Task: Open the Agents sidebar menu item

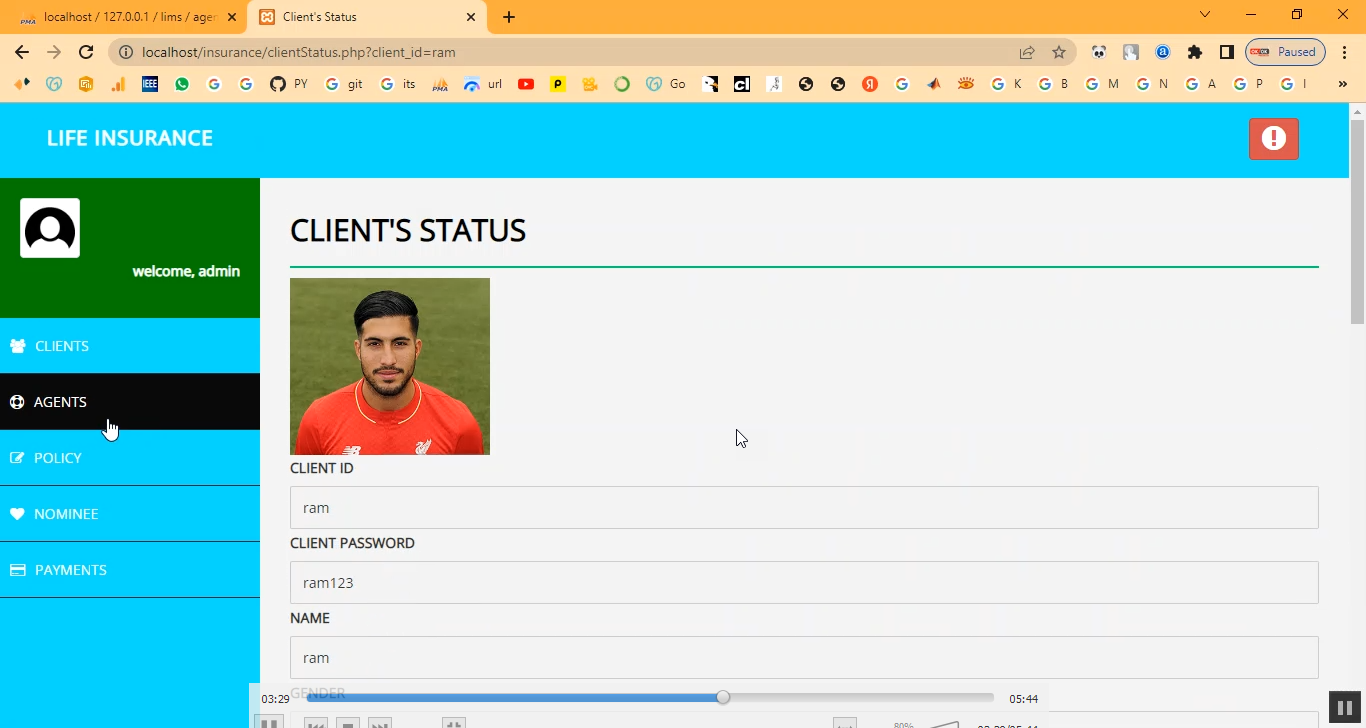Action: tap(60, 402)
